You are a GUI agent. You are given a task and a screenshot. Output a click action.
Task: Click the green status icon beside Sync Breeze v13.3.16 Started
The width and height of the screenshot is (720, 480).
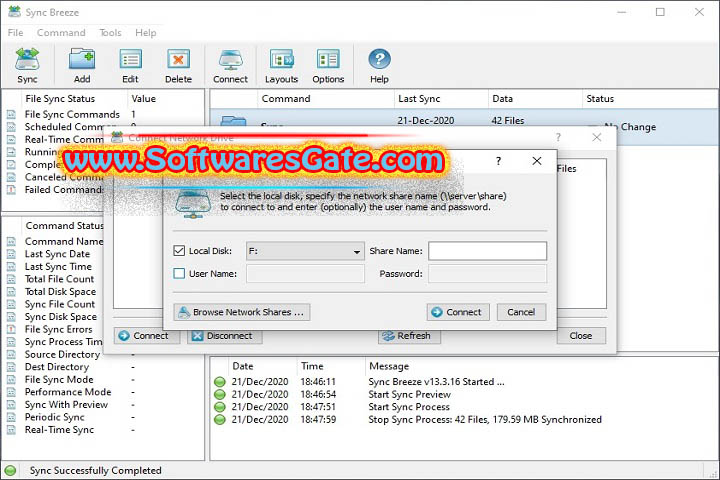[220, 382]
